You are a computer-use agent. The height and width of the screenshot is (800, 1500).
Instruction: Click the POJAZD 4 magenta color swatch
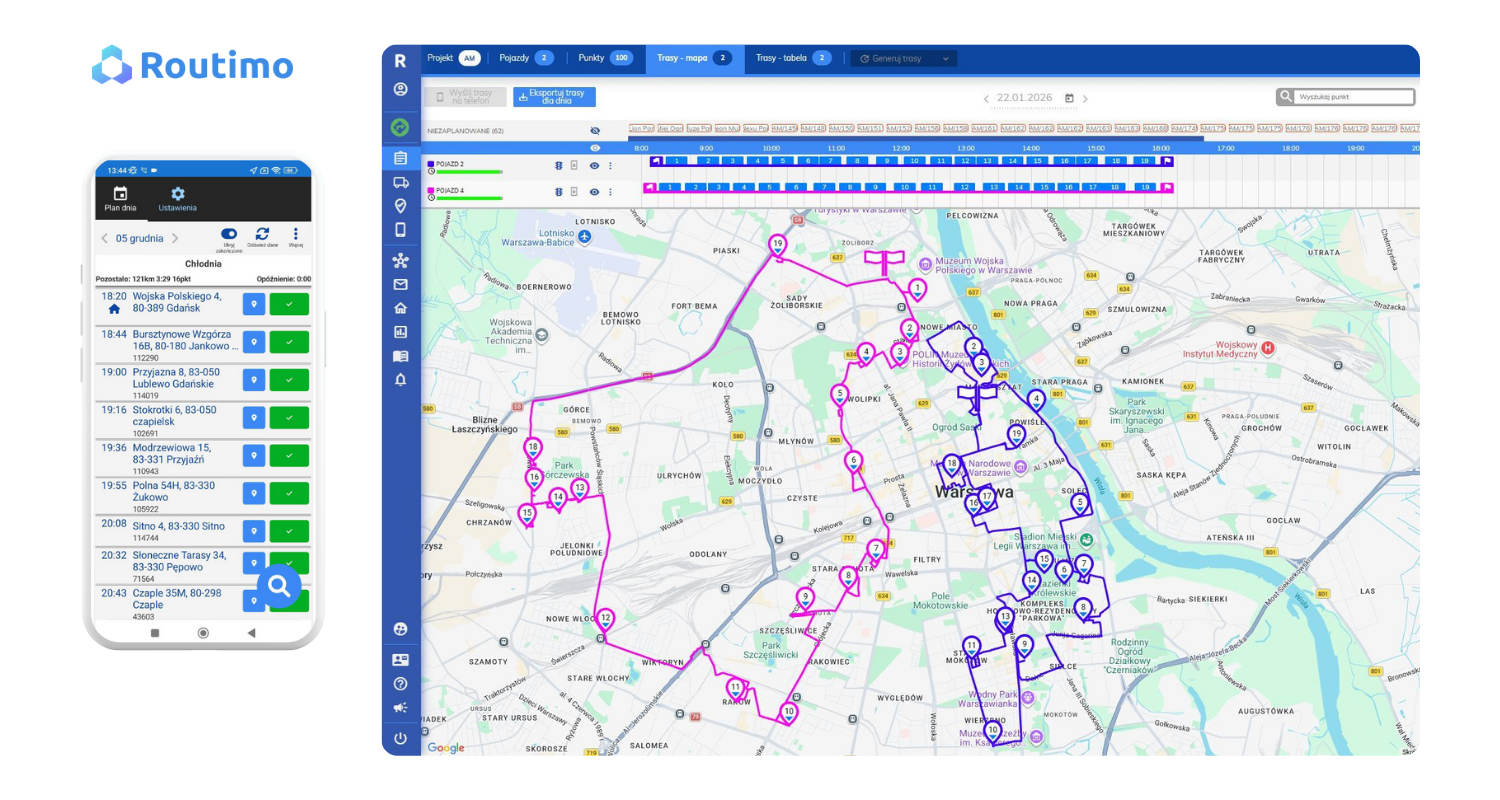(430, 190)
